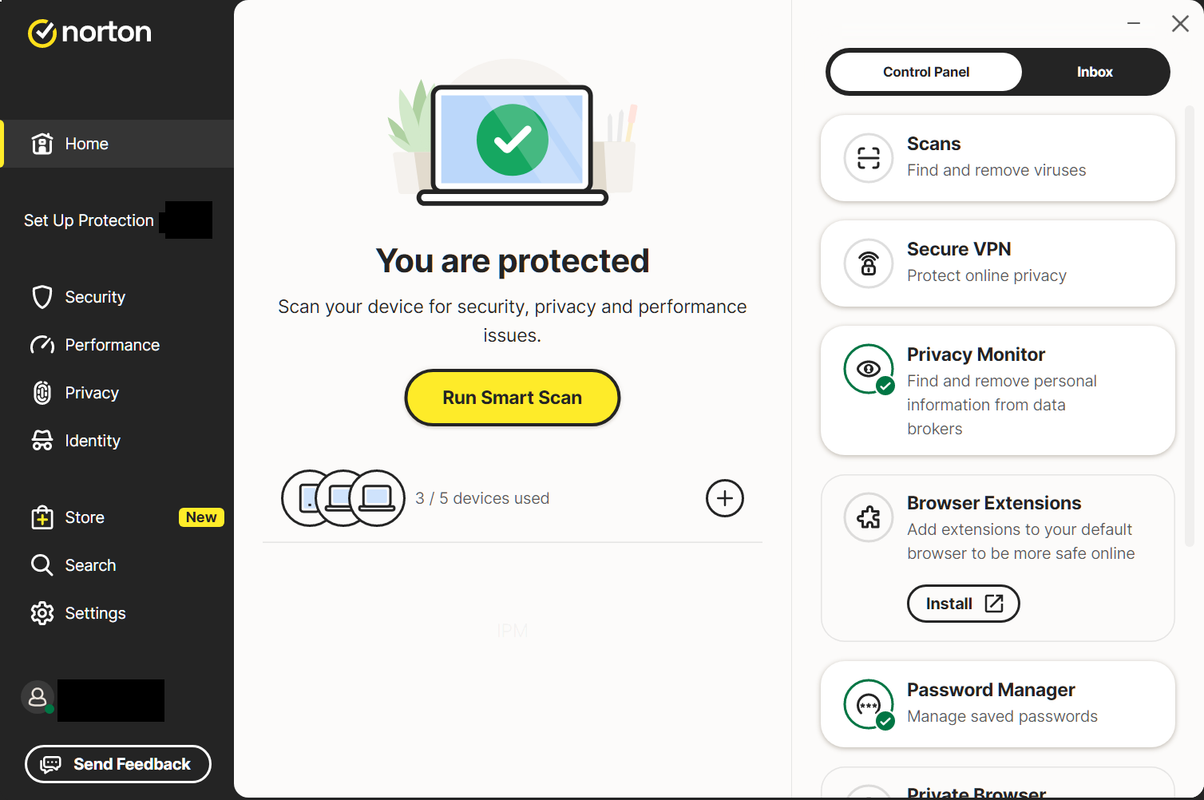Click the Search magnifier icon
Screen dimensions: 1204x800
point(42,565)
